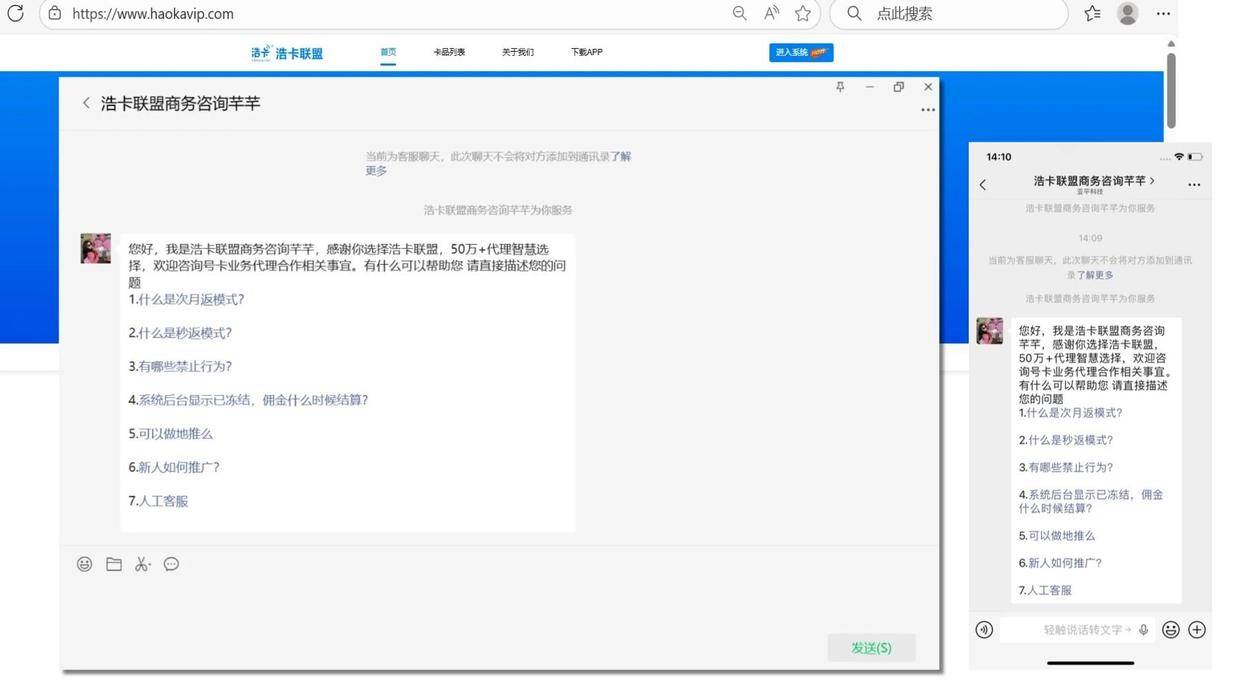Image resolution: width=1242 pixels, height=690 pixels.
Task: Click the read aloud icon in the browser toolbar
Action: coord(771,13)
